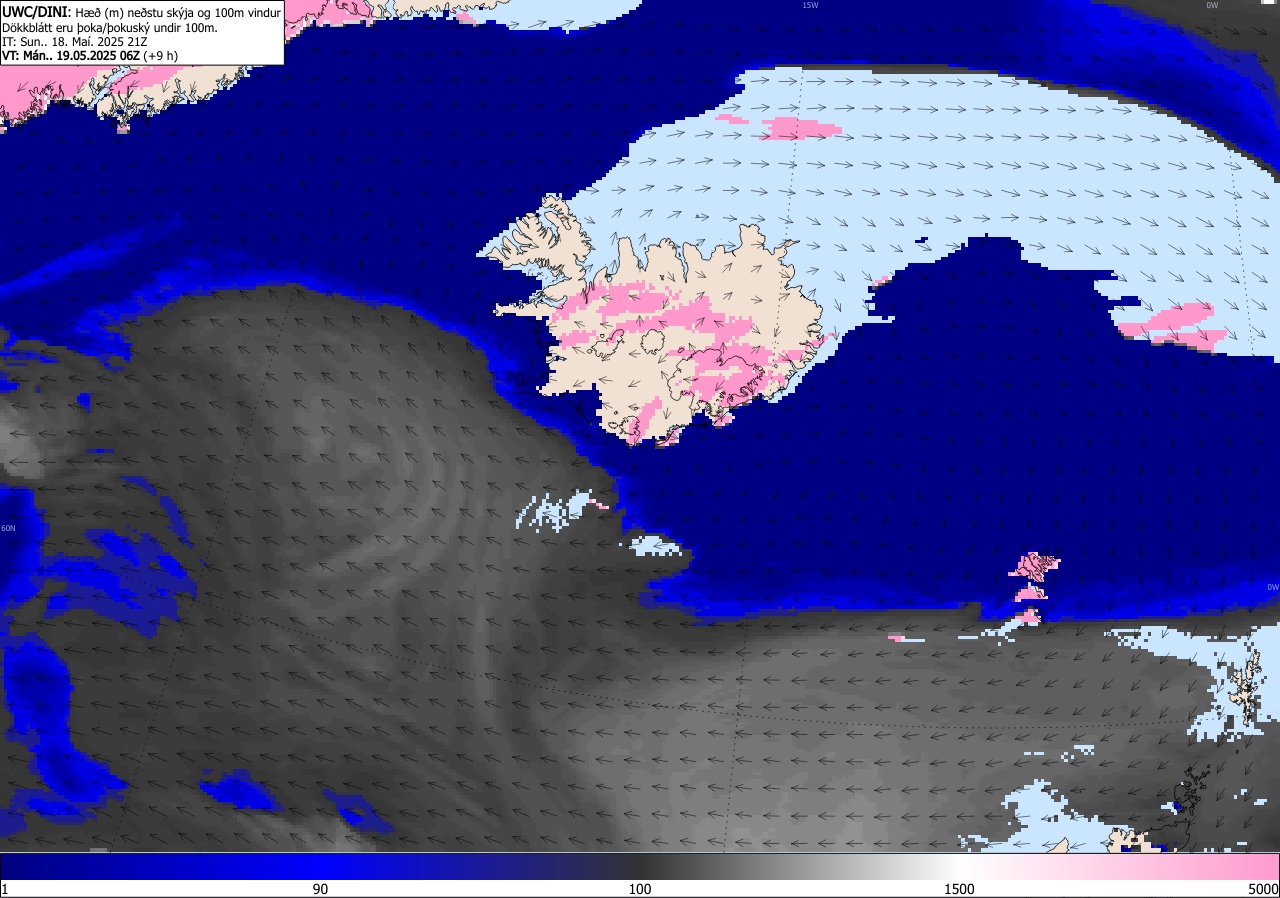Click the legend value '5000'
The image size is (1280, 898).
tap(1263, 889)
